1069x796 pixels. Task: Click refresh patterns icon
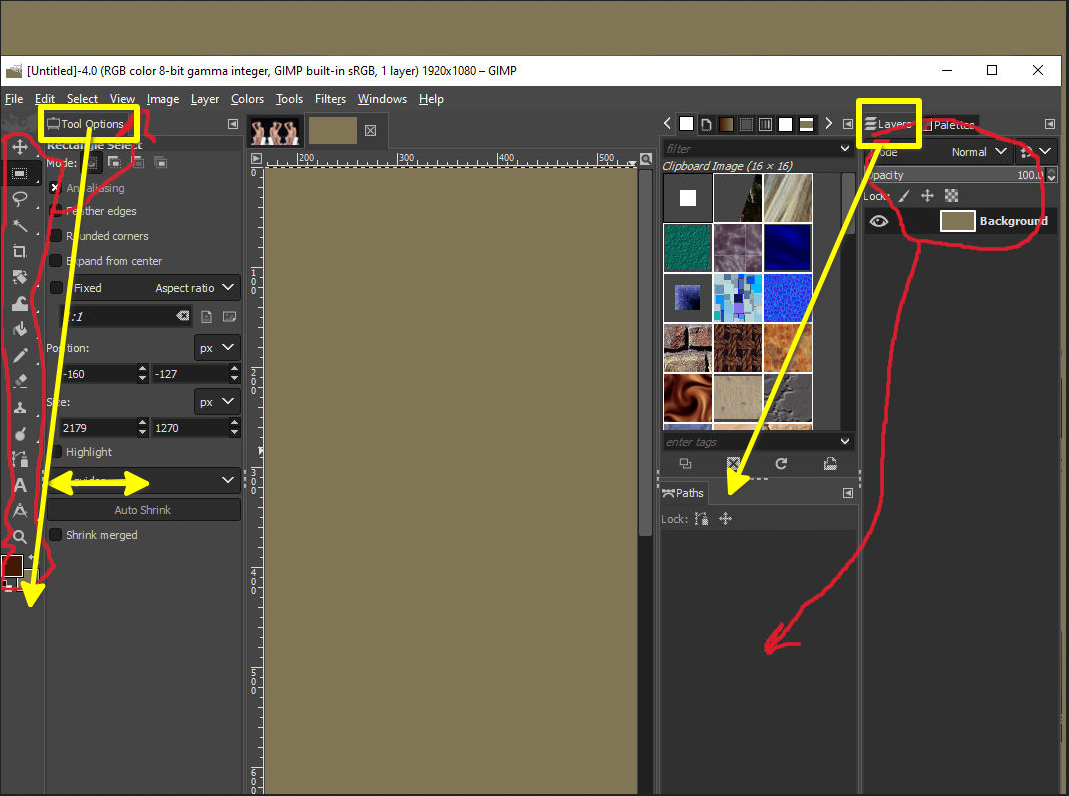click(781, 463)
